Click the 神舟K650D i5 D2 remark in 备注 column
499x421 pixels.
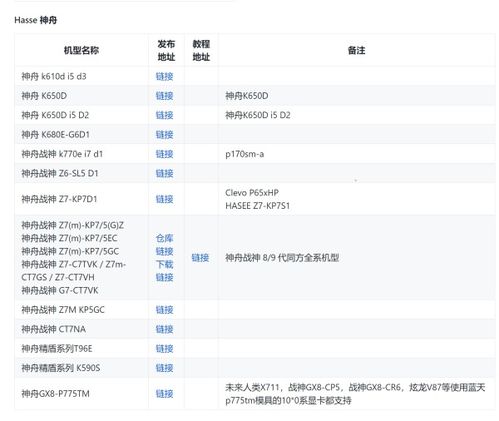pos(258,115)
